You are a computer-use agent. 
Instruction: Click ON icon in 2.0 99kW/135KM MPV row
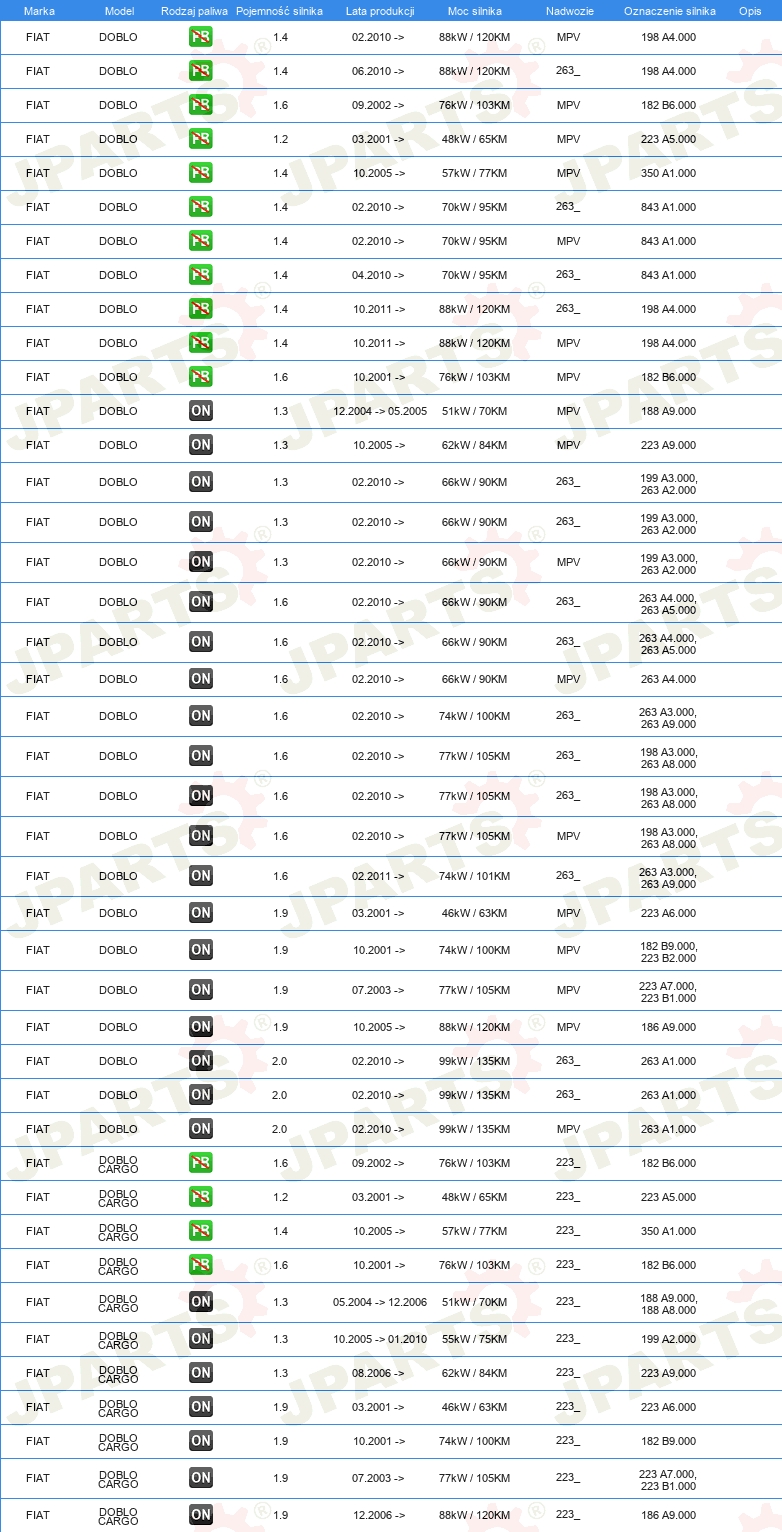[x=201, y=1129]
